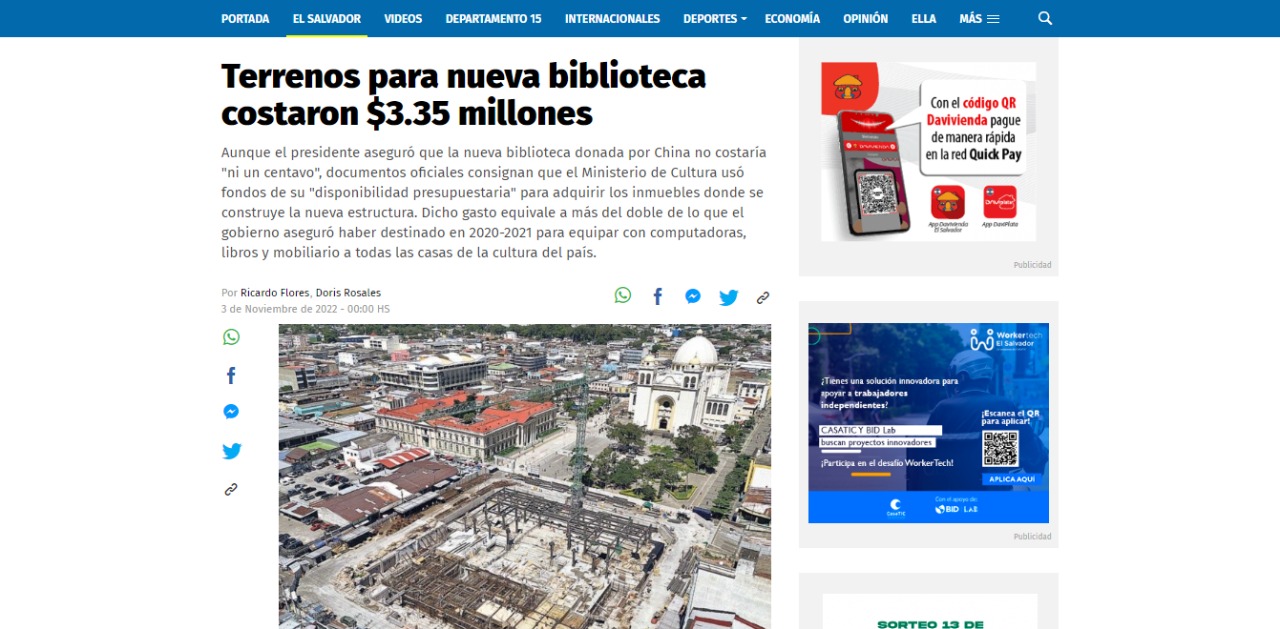Share via Twitter icon beside the byline

[x=729, y=297]
